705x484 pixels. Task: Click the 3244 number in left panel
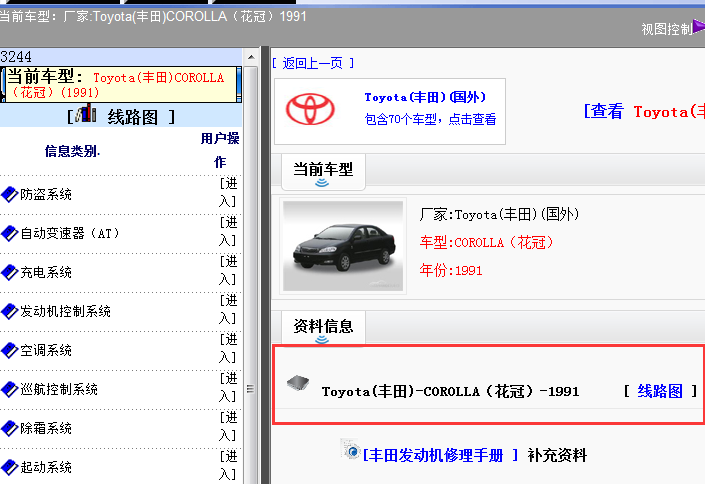coord(16,57)
